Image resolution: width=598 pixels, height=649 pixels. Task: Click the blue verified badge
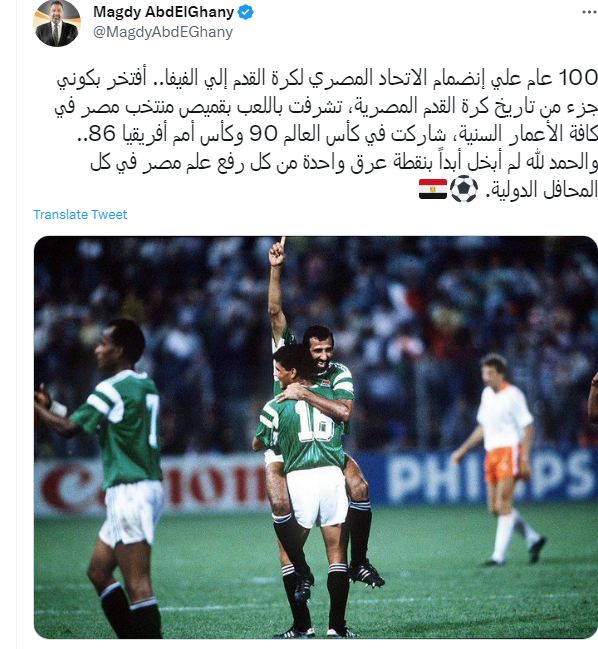click(x=246, y=12)
